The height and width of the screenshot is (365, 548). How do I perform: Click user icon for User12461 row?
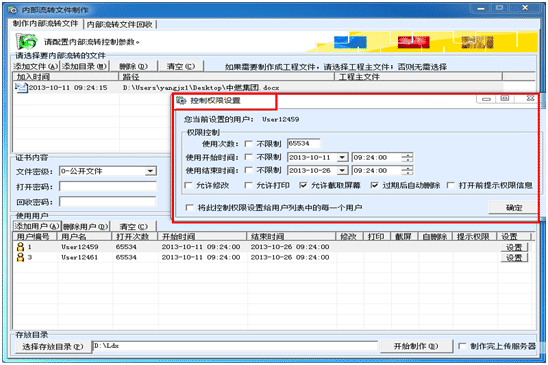pyautogui.click(x=20, y=257)
